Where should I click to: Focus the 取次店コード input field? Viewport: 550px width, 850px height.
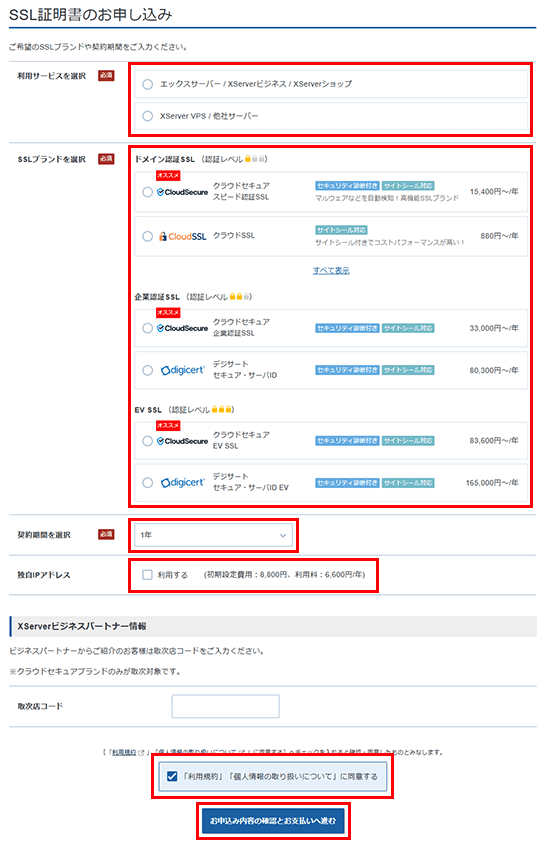225,706
